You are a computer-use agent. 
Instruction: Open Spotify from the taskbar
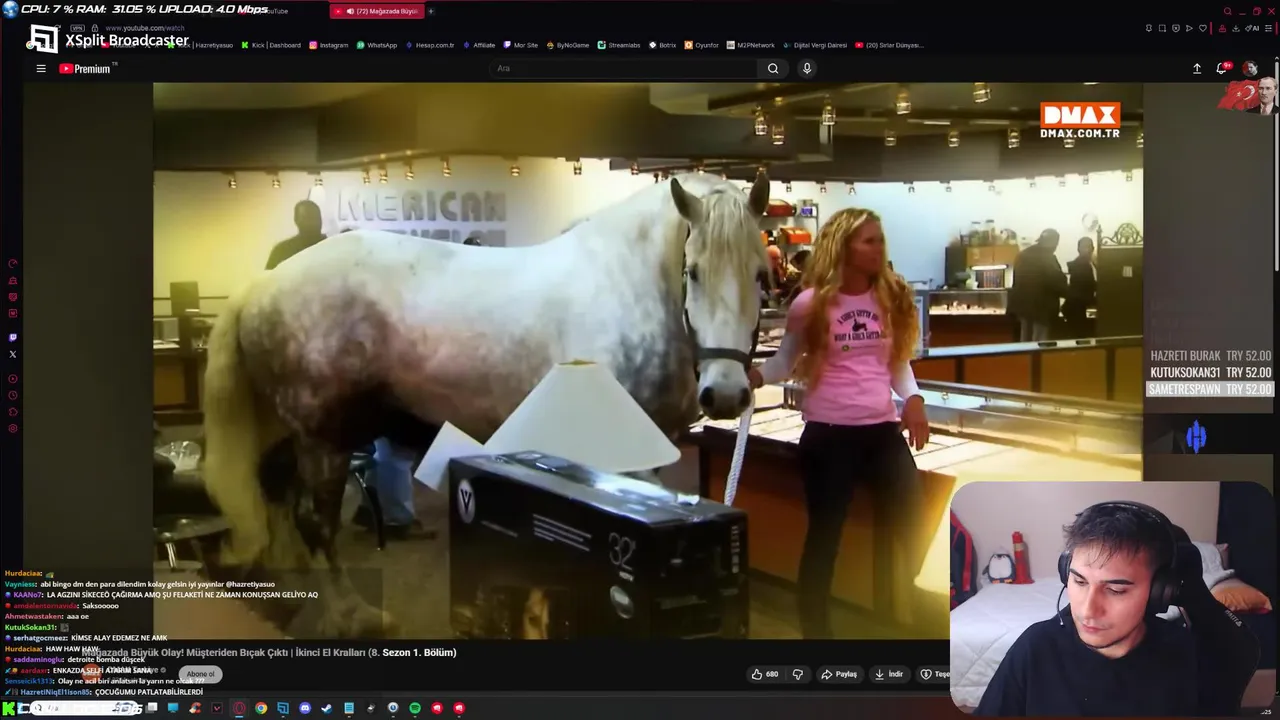tap(415, 708)
